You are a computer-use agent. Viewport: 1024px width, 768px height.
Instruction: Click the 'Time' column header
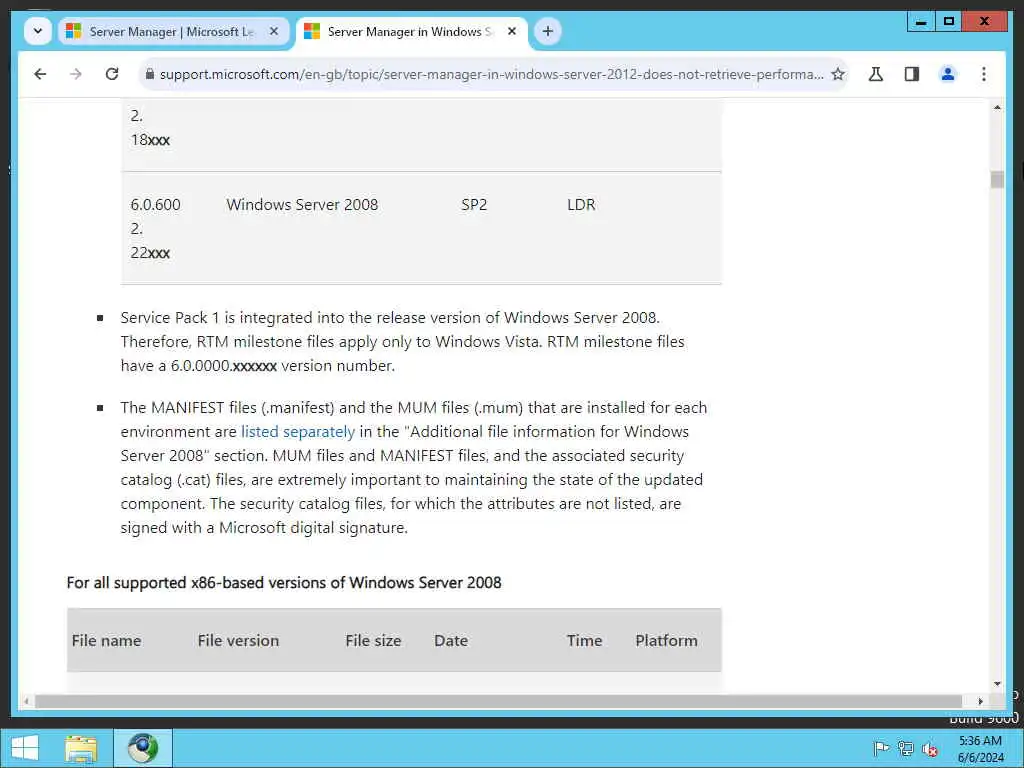[x=584, y=641]
